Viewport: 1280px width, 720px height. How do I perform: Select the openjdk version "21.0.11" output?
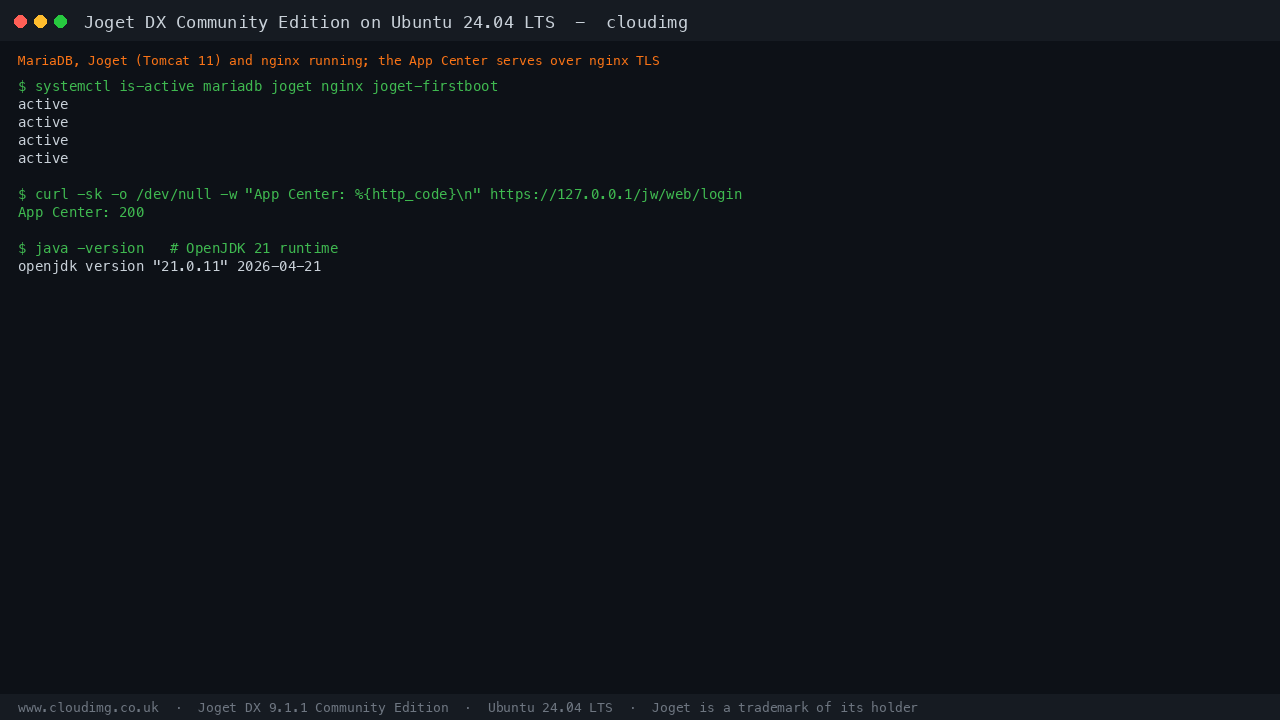point(170,266)
